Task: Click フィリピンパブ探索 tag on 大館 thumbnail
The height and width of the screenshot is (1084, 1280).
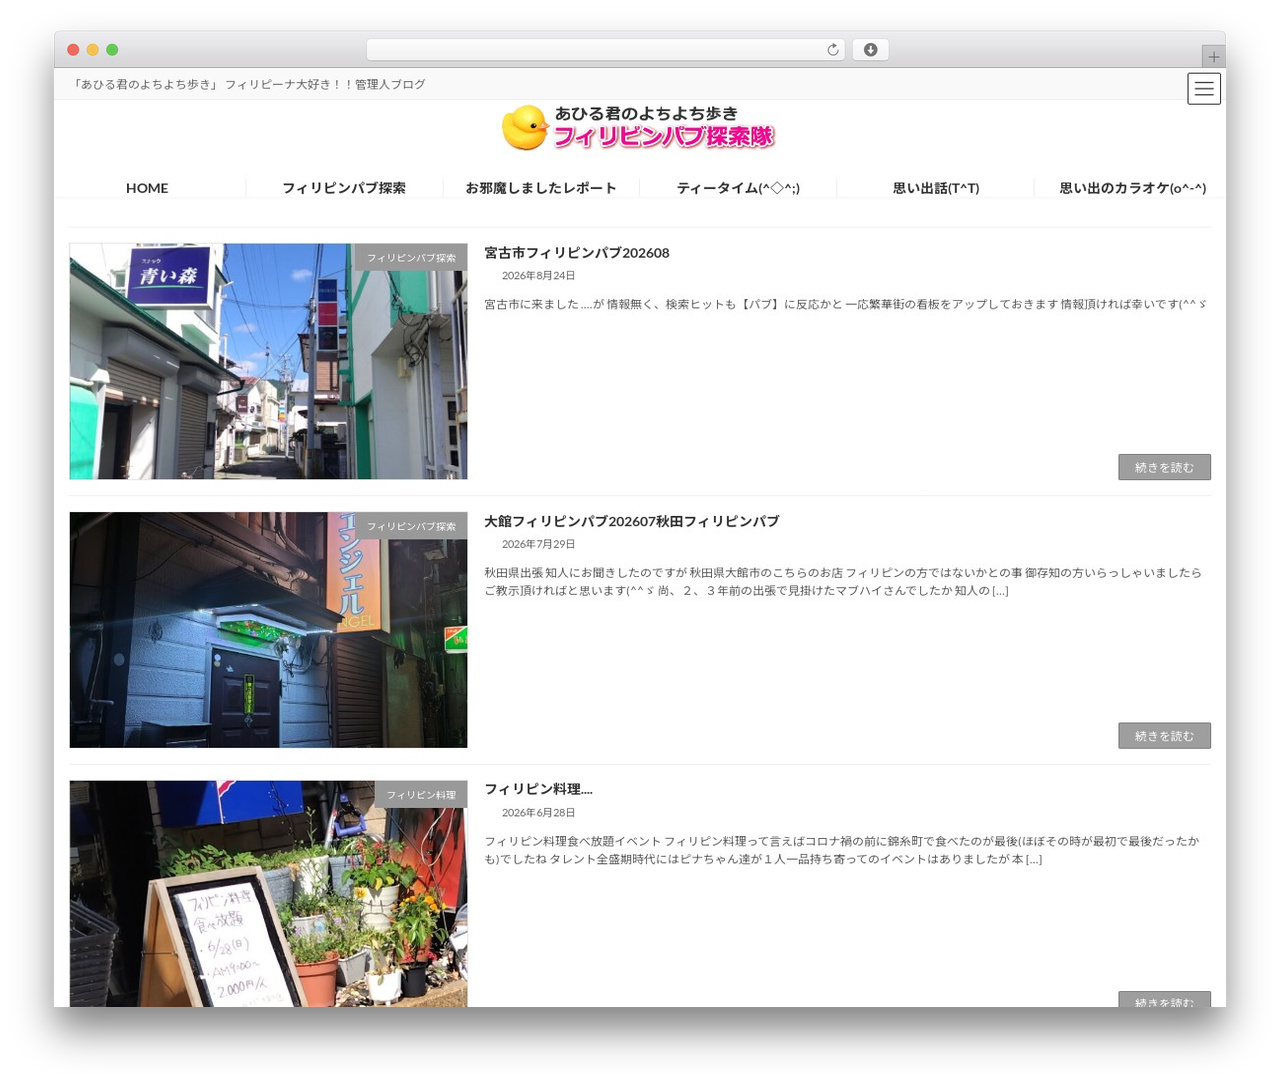Action: (411, 526)
